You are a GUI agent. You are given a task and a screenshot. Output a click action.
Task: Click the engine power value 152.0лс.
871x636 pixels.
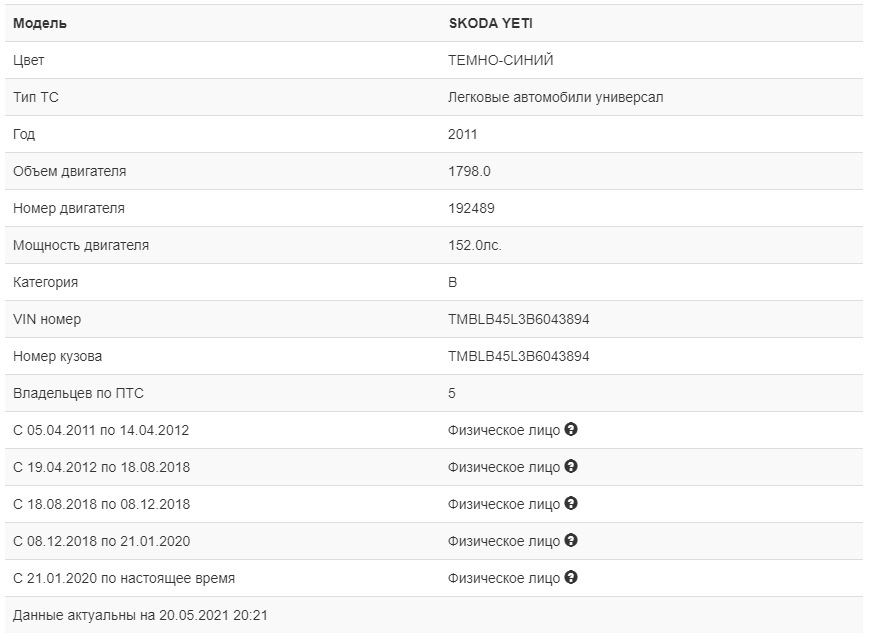pyautogui.click(x=475, y=245)
